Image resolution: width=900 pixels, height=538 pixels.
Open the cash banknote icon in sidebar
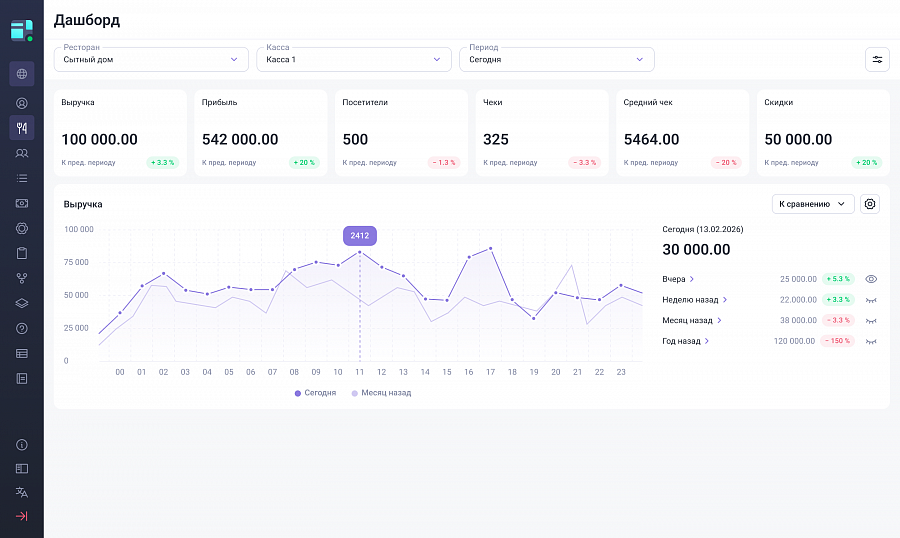click(22, 203)
